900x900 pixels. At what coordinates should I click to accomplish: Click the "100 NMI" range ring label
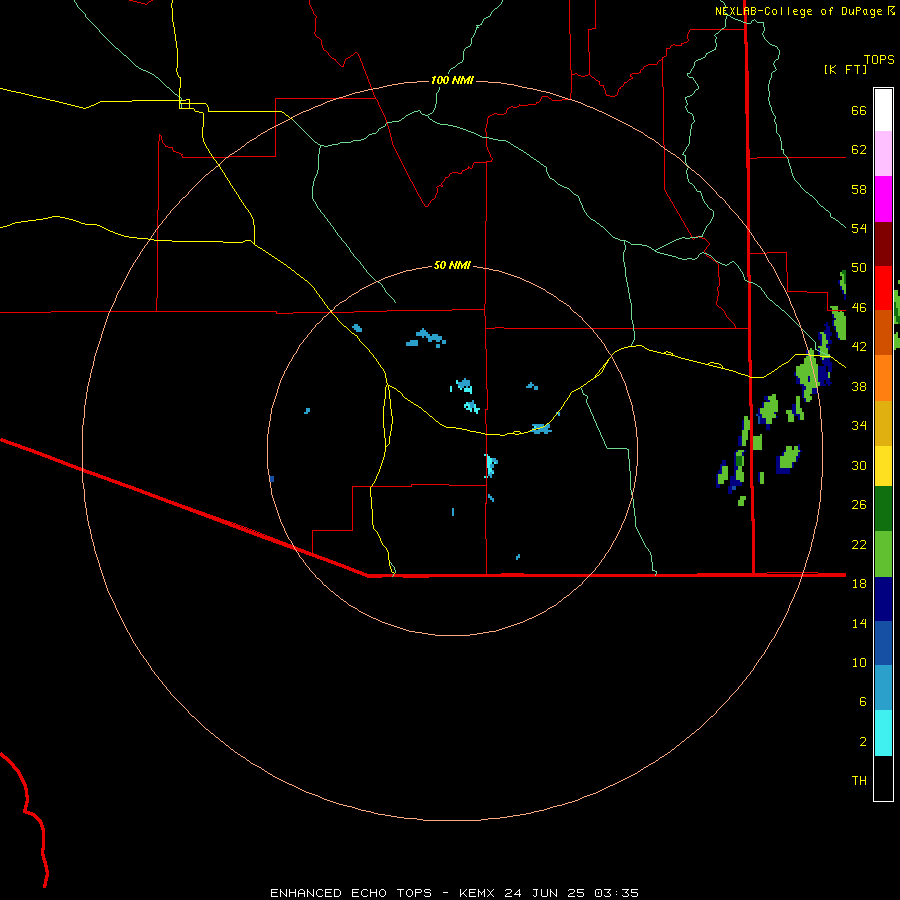pyautogui.click(x=452, y=80)
